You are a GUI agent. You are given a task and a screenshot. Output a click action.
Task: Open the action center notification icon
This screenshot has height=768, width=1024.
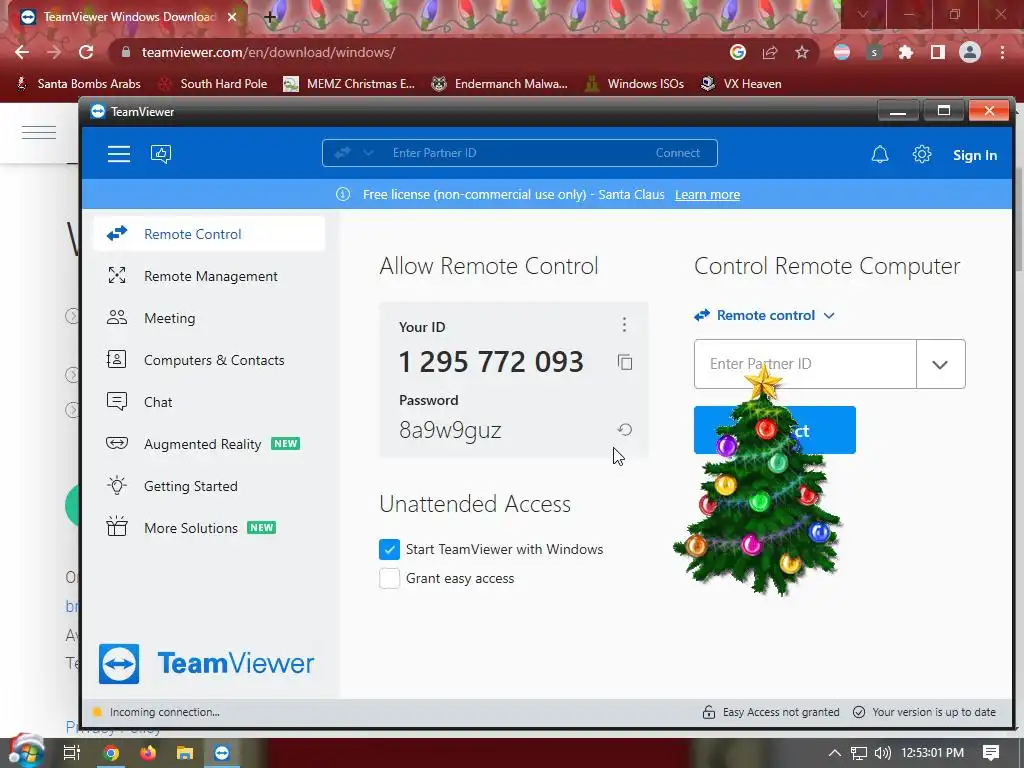coord(991,753)
